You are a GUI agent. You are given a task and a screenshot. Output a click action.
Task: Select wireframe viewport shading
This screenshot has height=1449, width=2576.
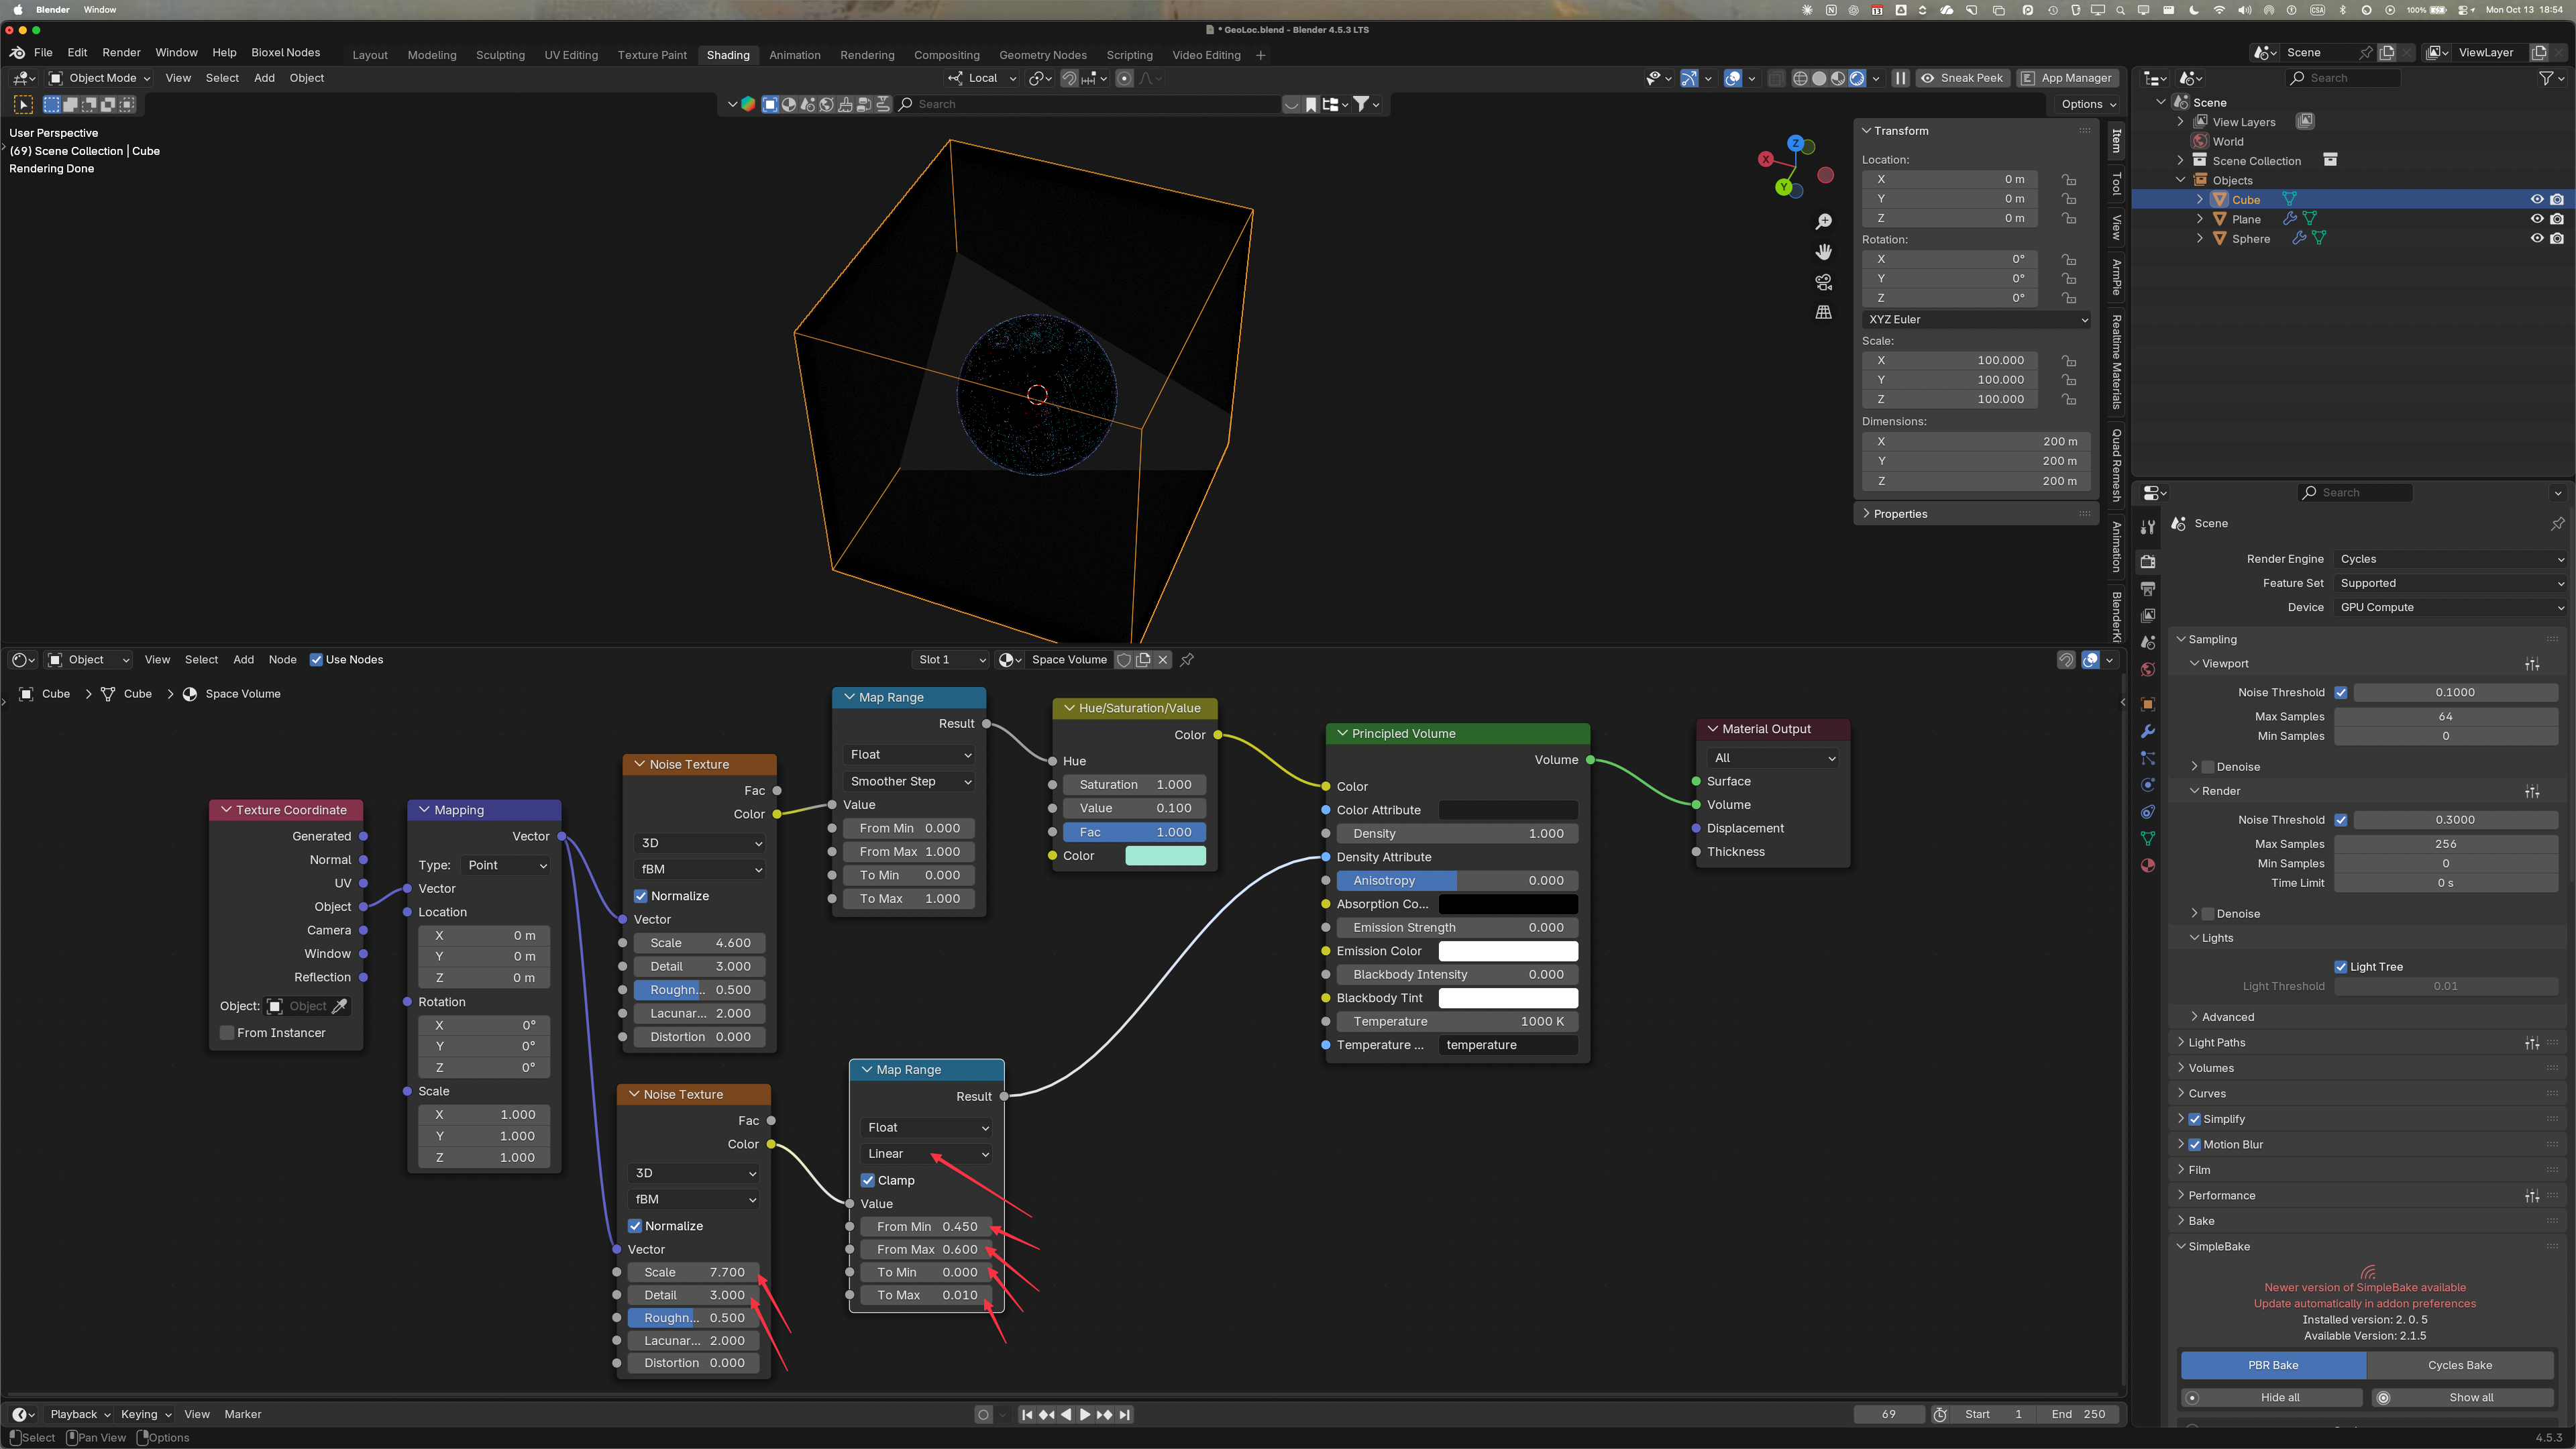tap(1800, 78)
